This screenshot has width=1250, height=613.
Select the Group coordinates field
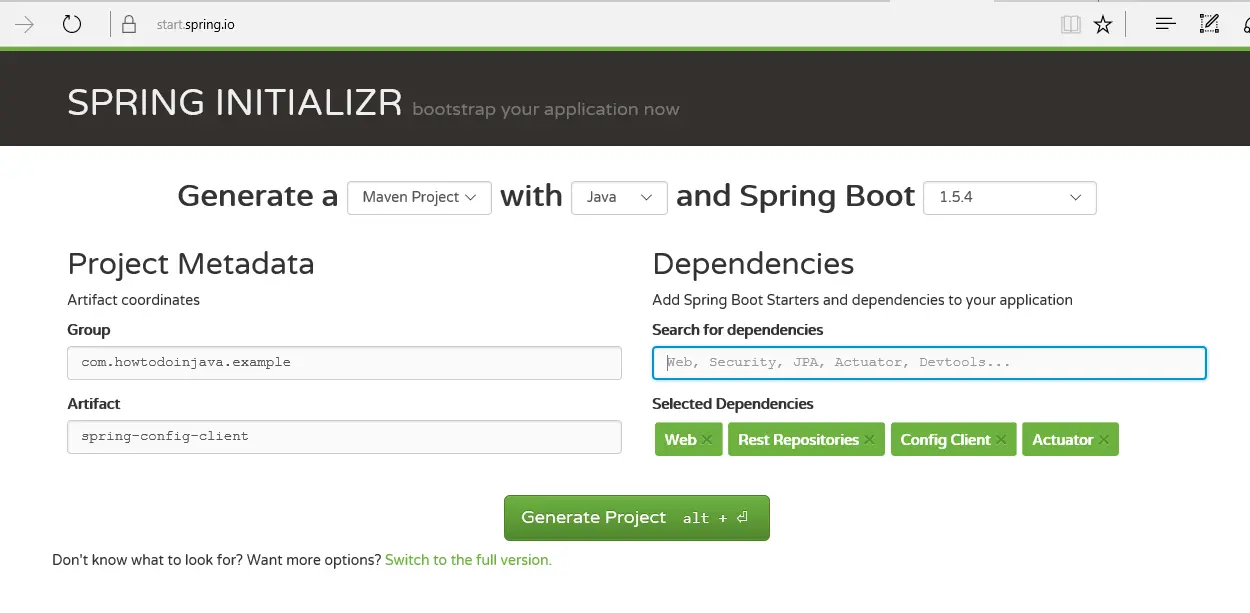[344, 362]
